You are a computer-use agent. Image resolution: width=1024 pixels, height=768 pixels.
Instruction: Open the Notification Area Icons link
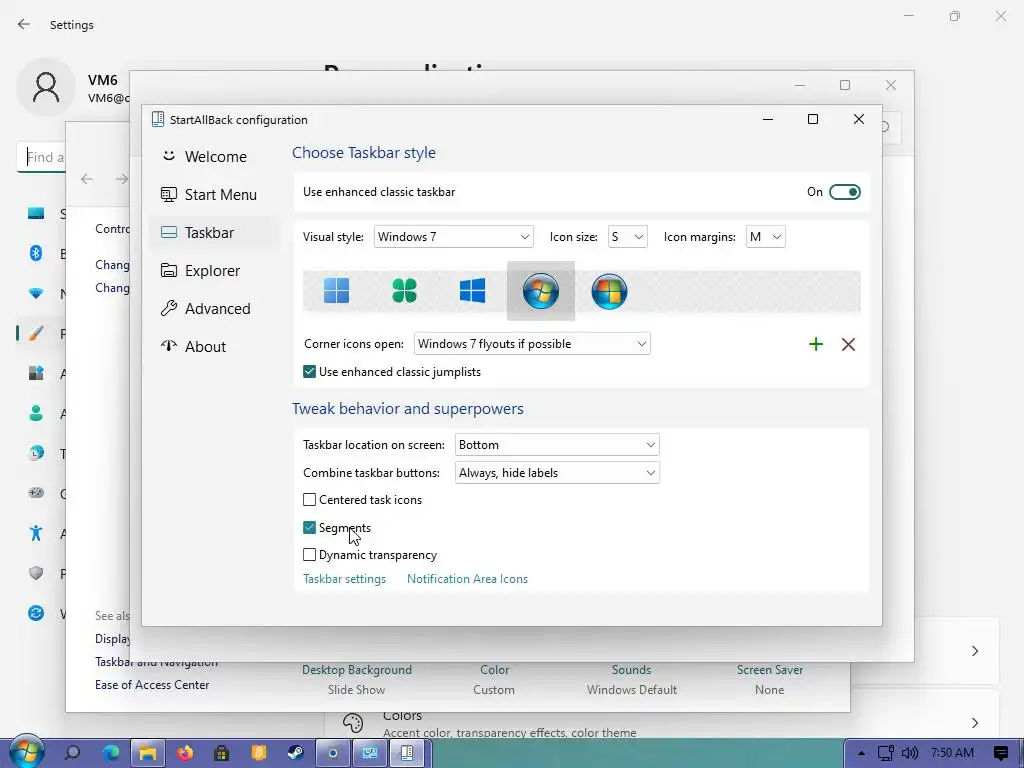tap(467, 579)
